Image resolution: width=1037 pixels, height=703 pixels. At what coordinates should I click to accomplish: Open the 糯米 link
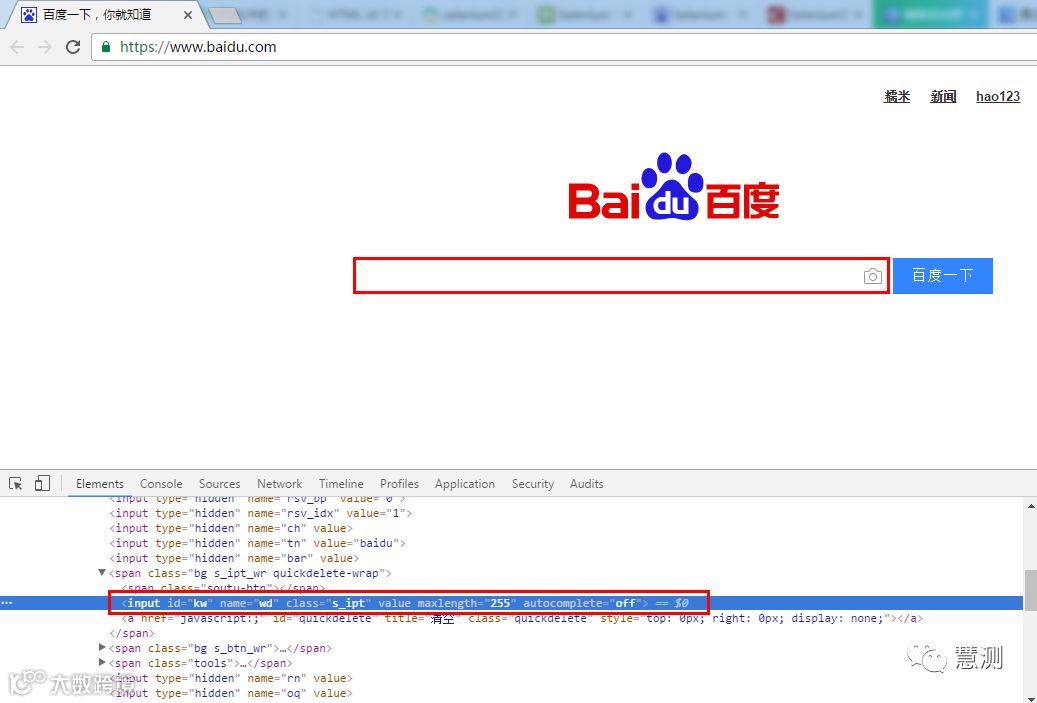point(897,97)
